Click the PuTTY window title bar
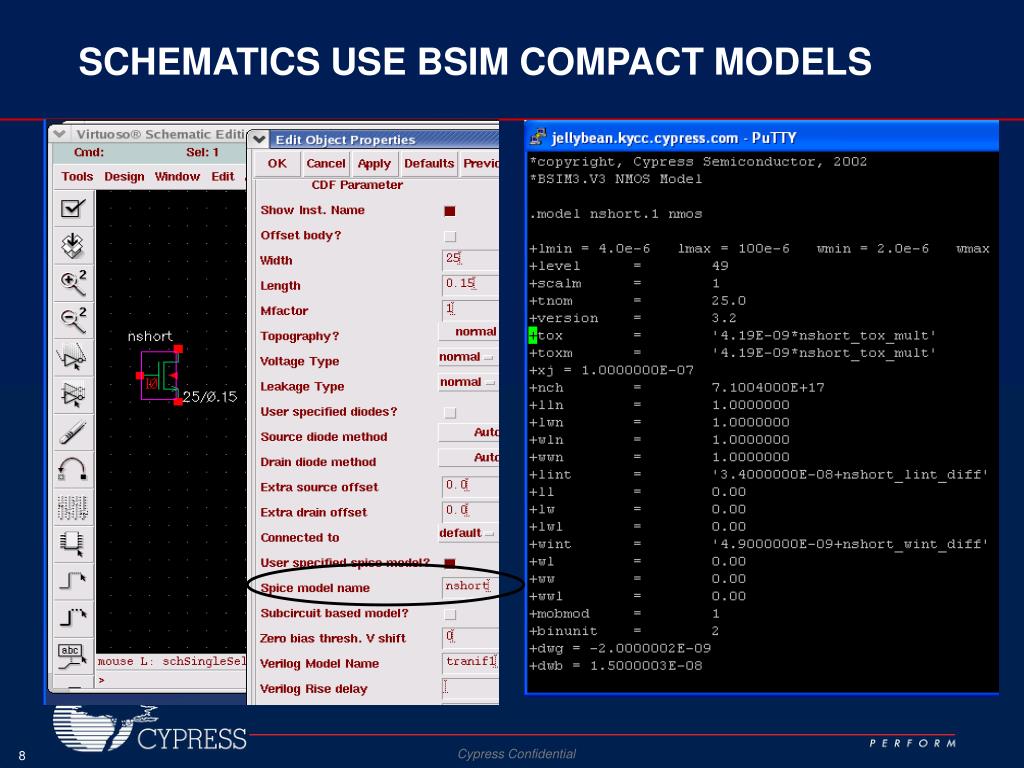Image resolution: width=1024 pixels, height=768 pixels. (x=762, y=137)
